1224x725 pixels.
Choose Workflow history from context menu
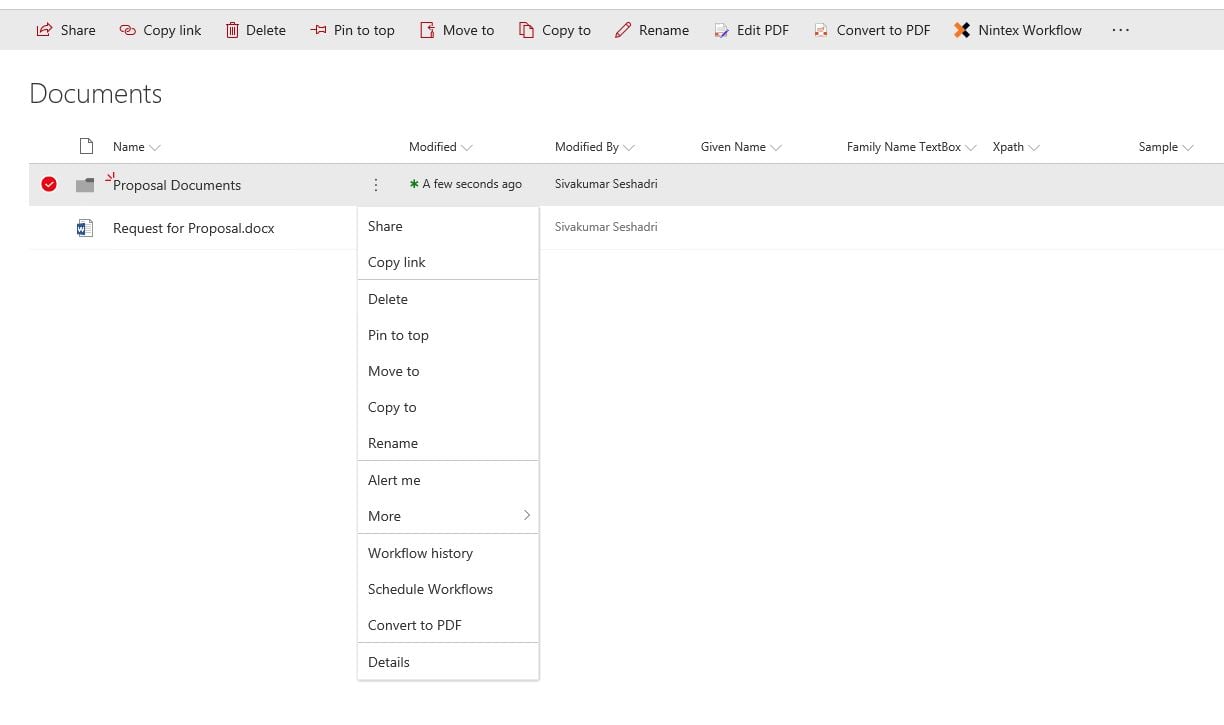coord(420,553)
